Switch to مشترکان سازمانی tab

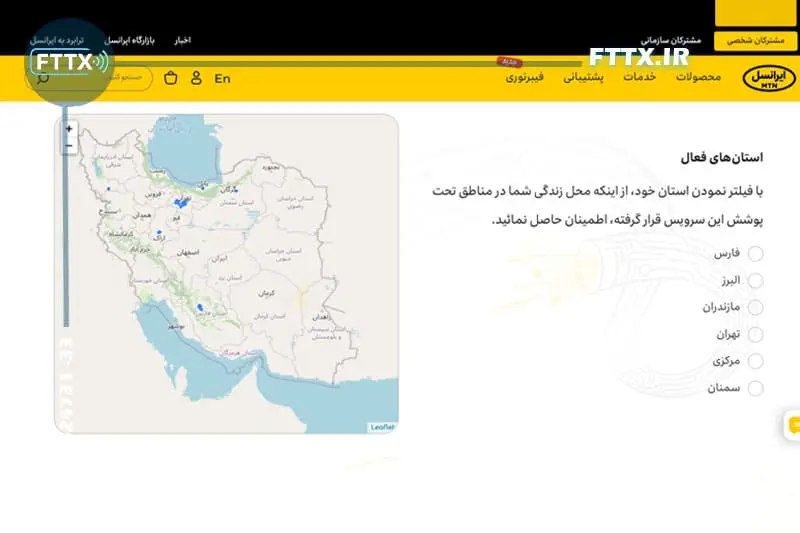[671, 40]
